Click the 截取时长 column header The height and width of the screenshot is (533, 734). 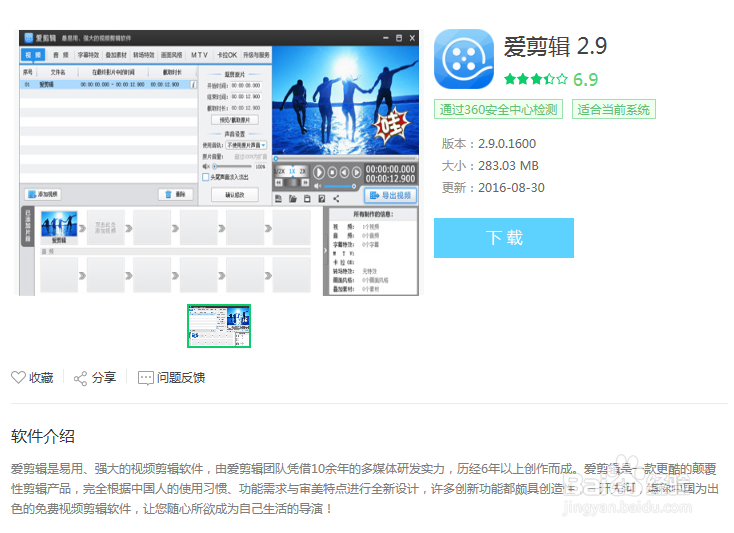[172, 72]
